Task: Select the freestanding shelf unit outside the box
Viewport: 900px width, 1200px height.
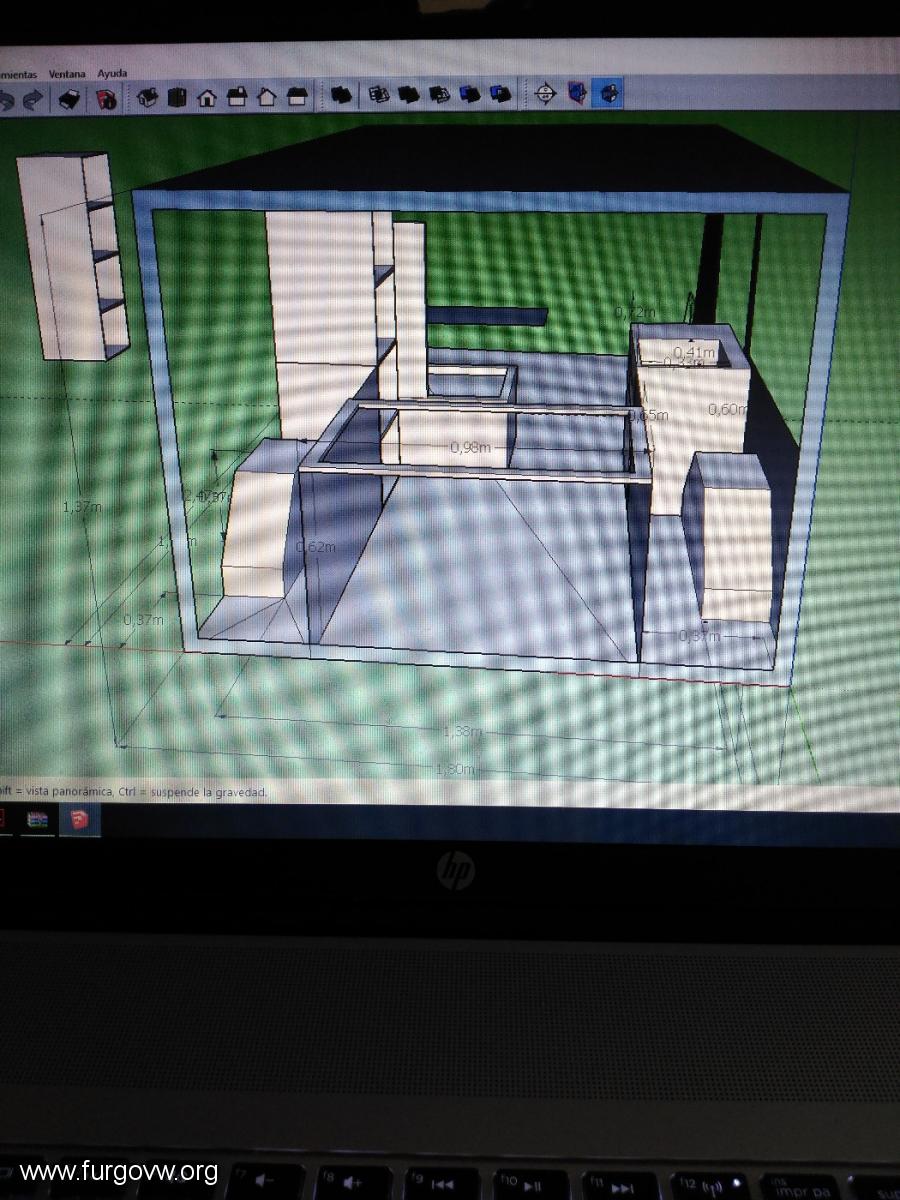Action: point(74,256)
